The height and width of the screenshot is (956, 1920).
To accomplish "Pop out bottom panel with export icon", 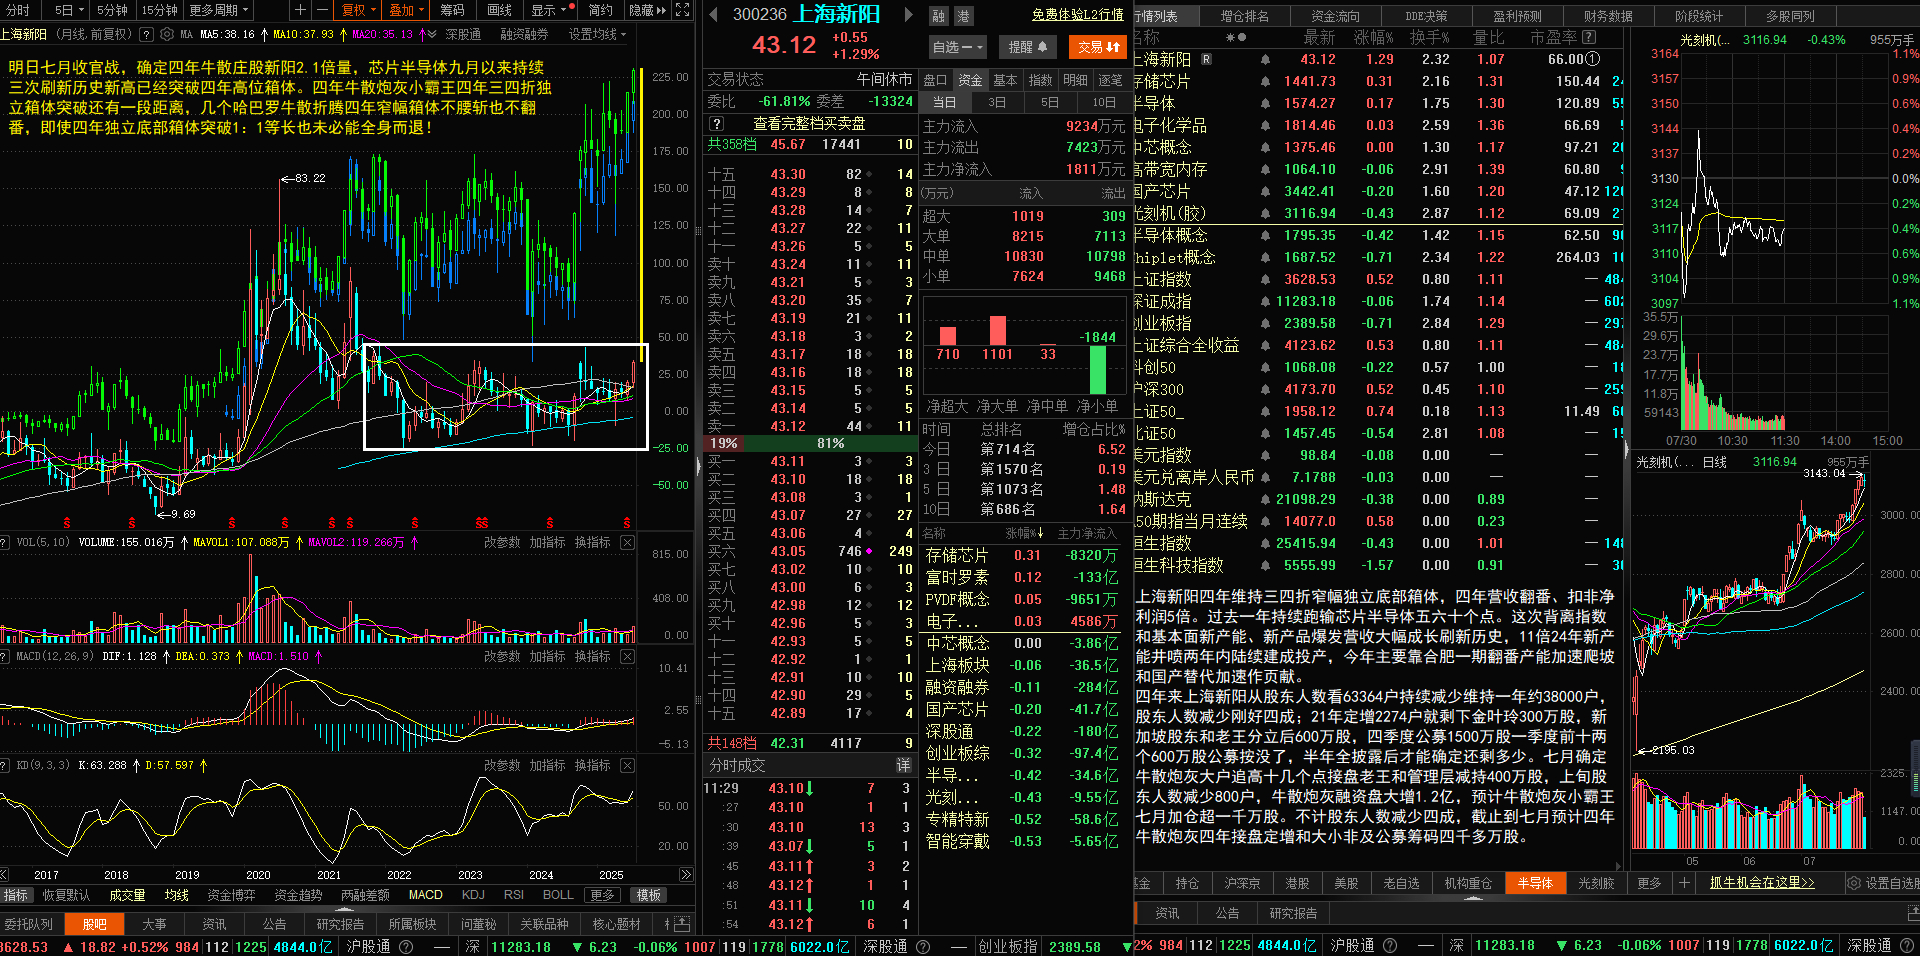I will click(x=681, y=923).
